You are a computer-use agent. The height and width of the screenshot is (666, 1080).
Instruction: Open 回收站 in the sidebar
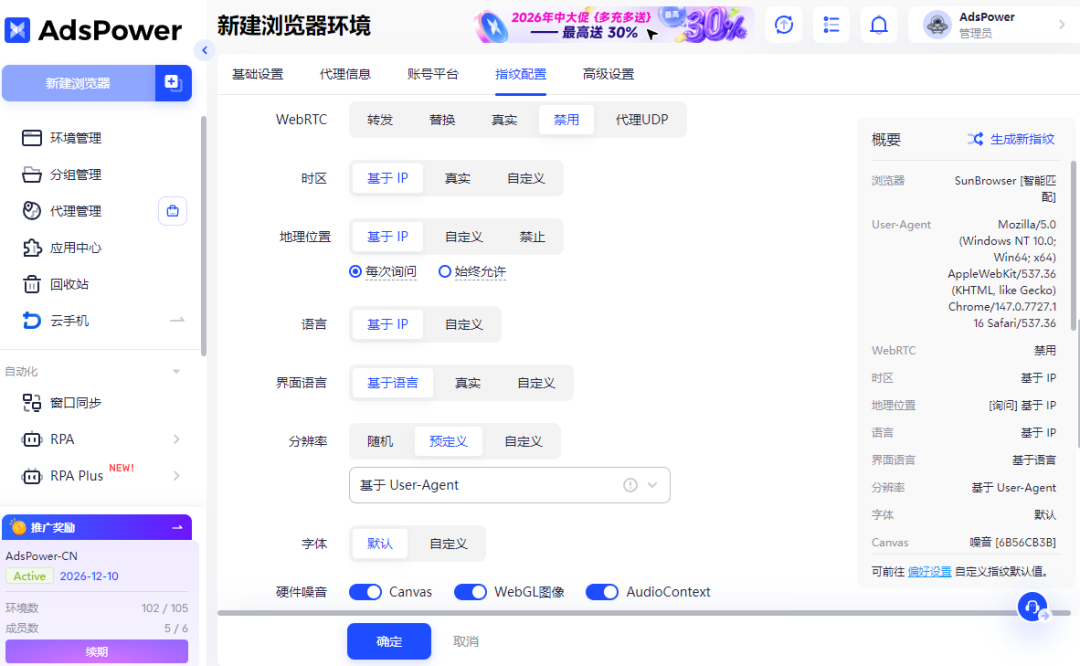[x=69, y=284]
